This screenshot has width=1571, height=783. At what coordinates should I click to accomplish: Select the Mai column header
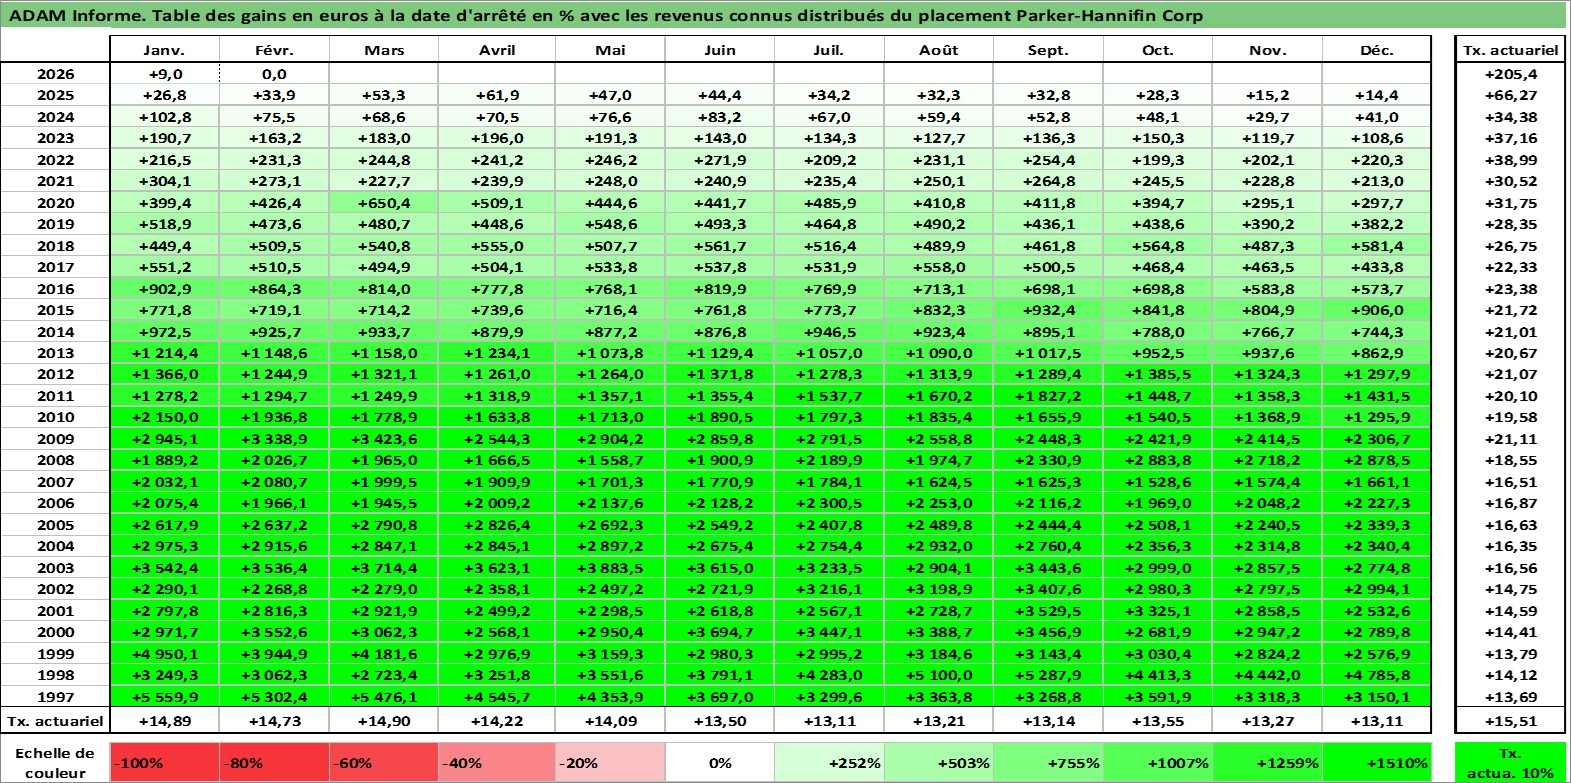tap(609, 50)
